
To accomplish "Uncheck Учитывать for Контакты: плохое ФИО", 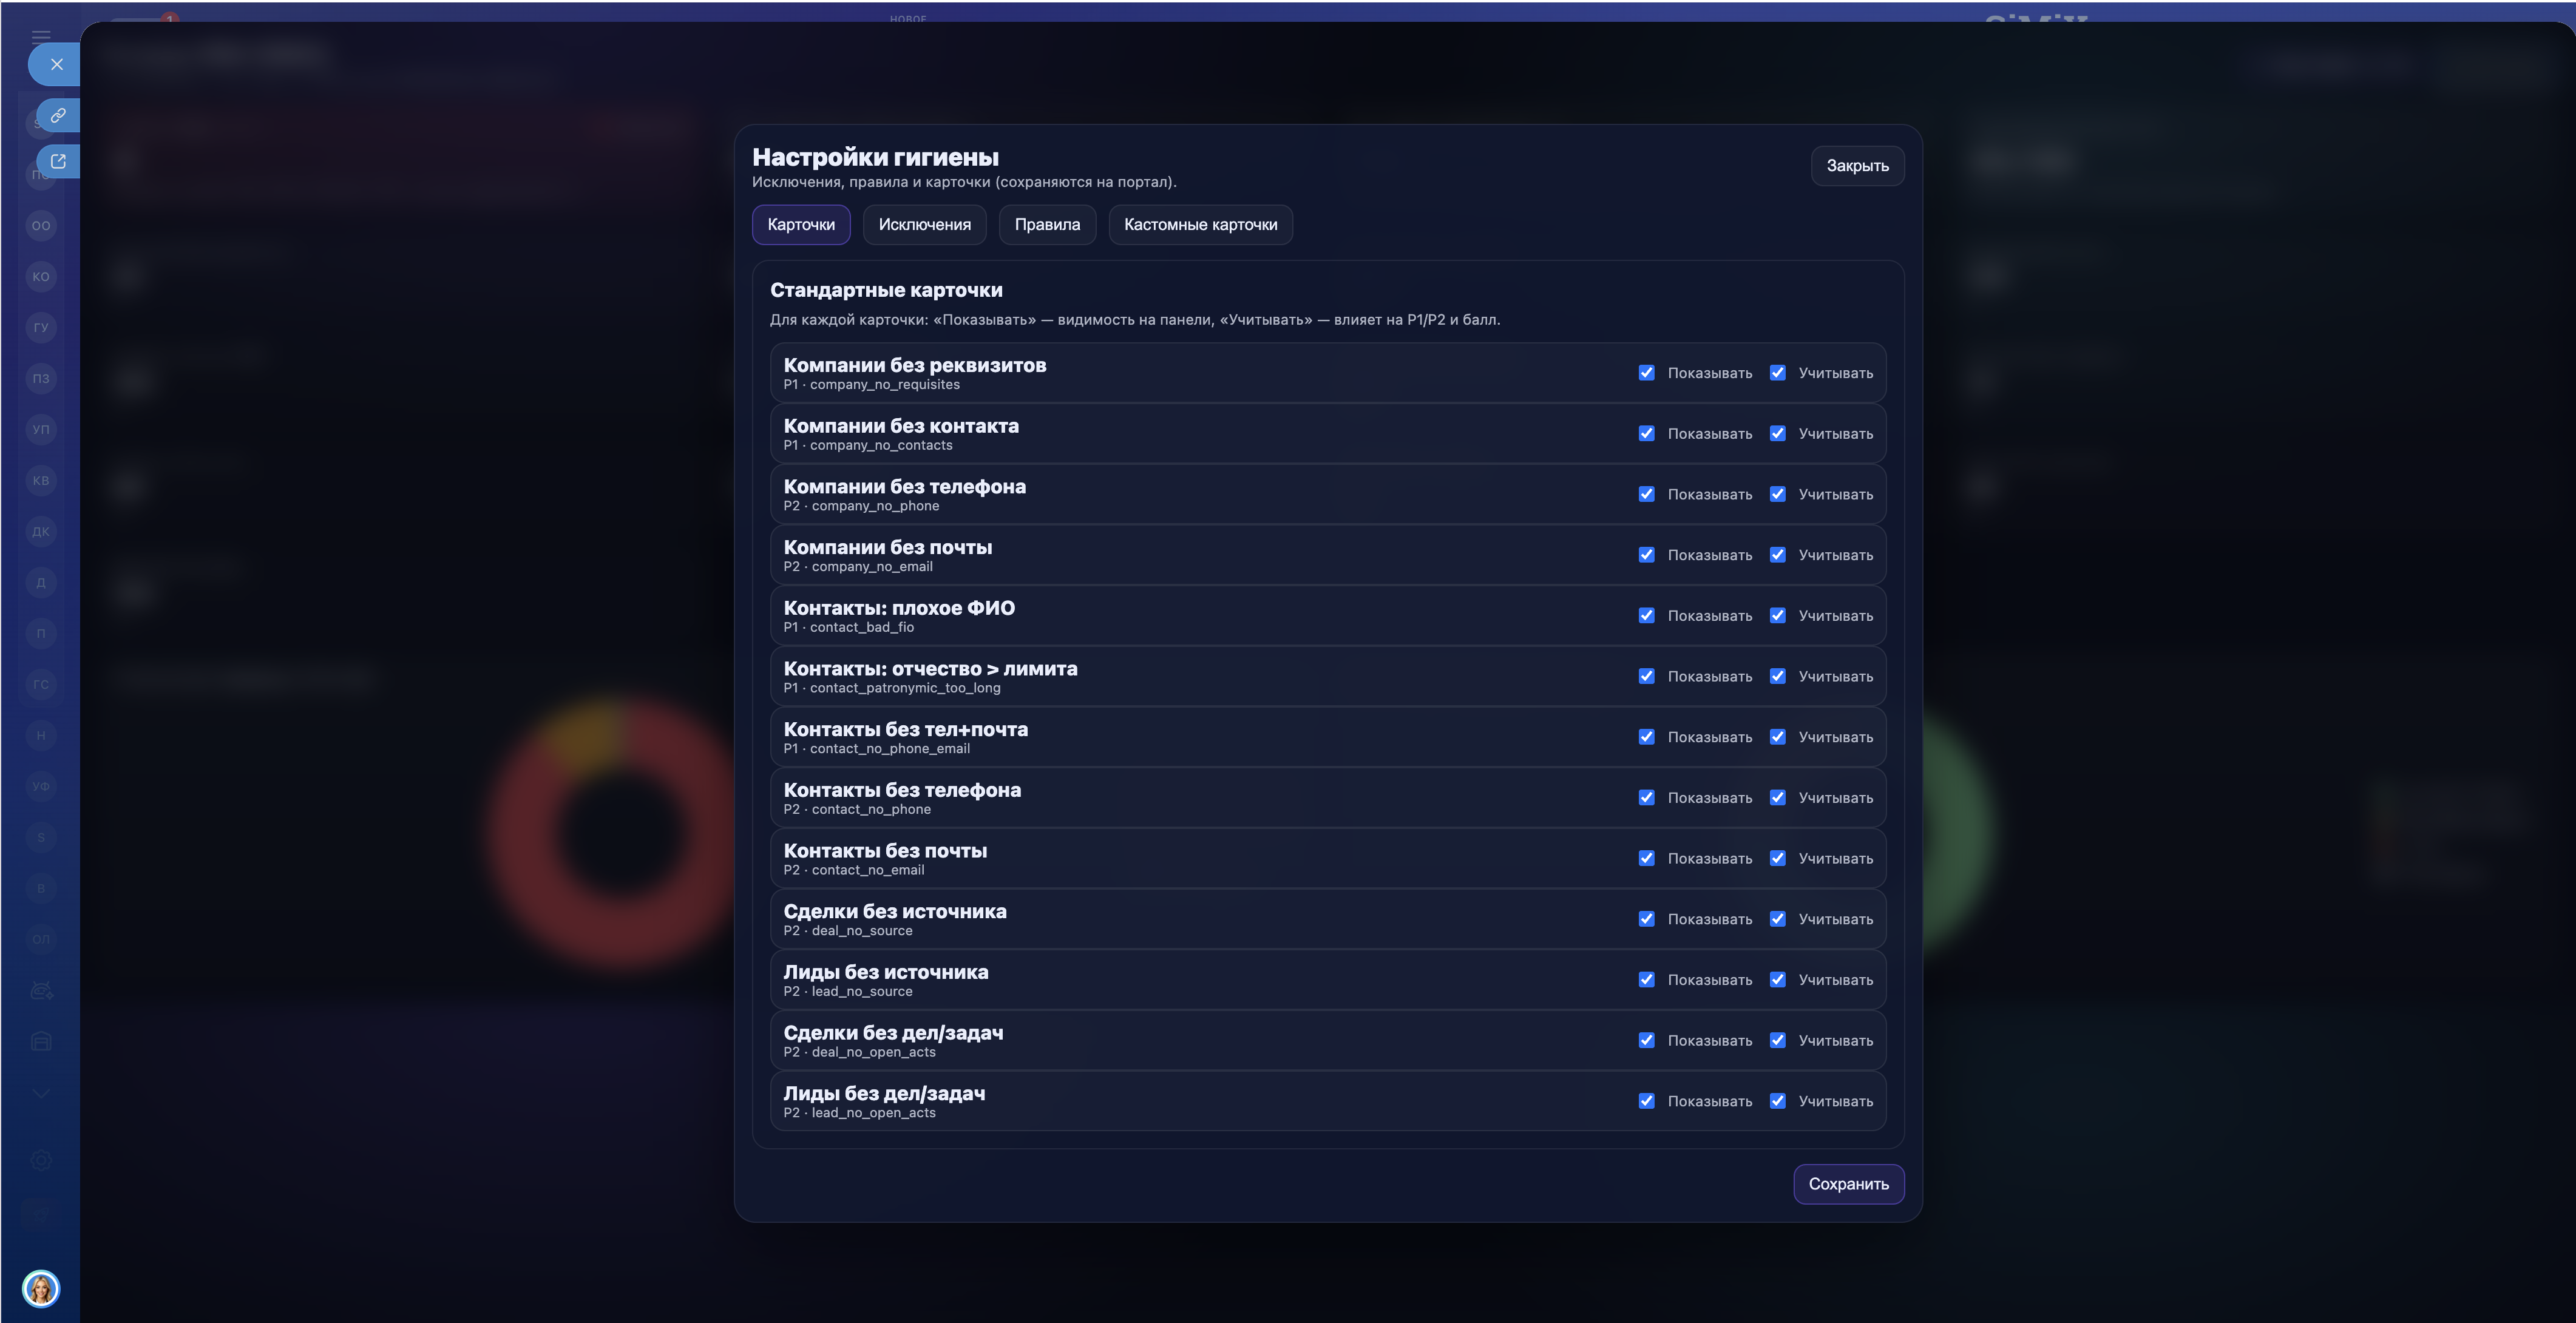I will point(1777,616).
